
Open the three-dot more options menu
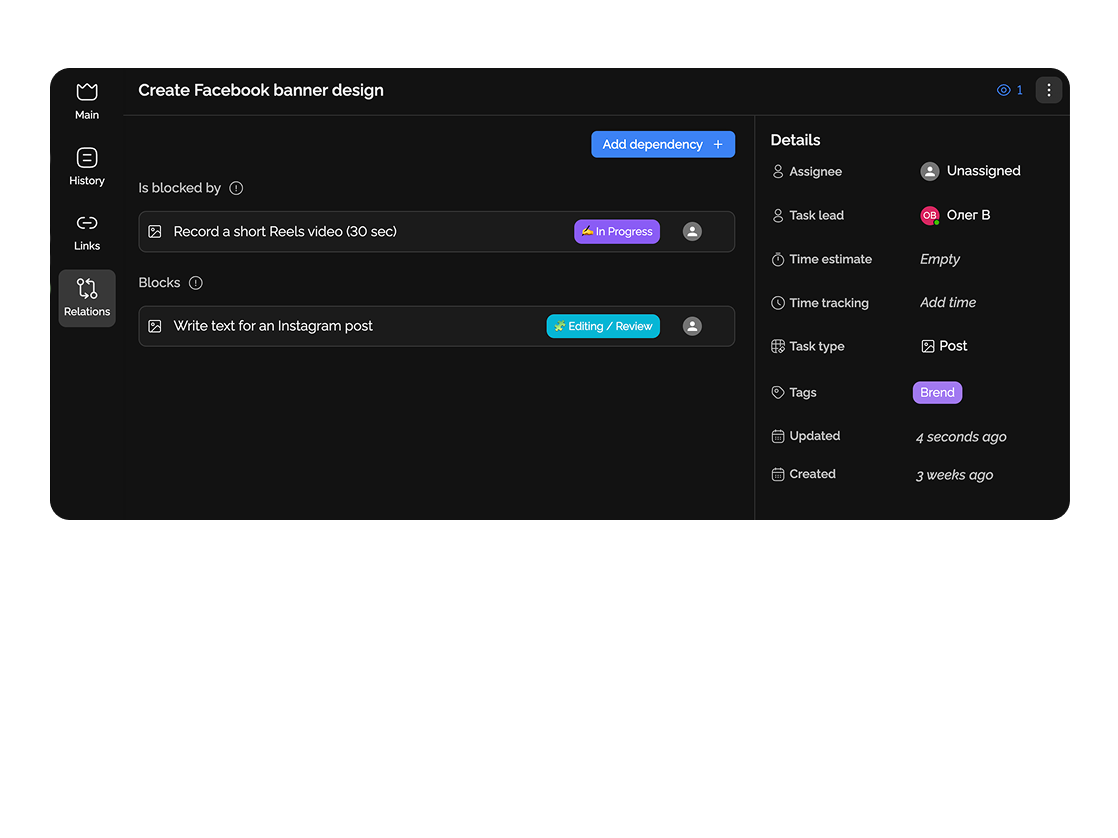tap(1048, 90)
